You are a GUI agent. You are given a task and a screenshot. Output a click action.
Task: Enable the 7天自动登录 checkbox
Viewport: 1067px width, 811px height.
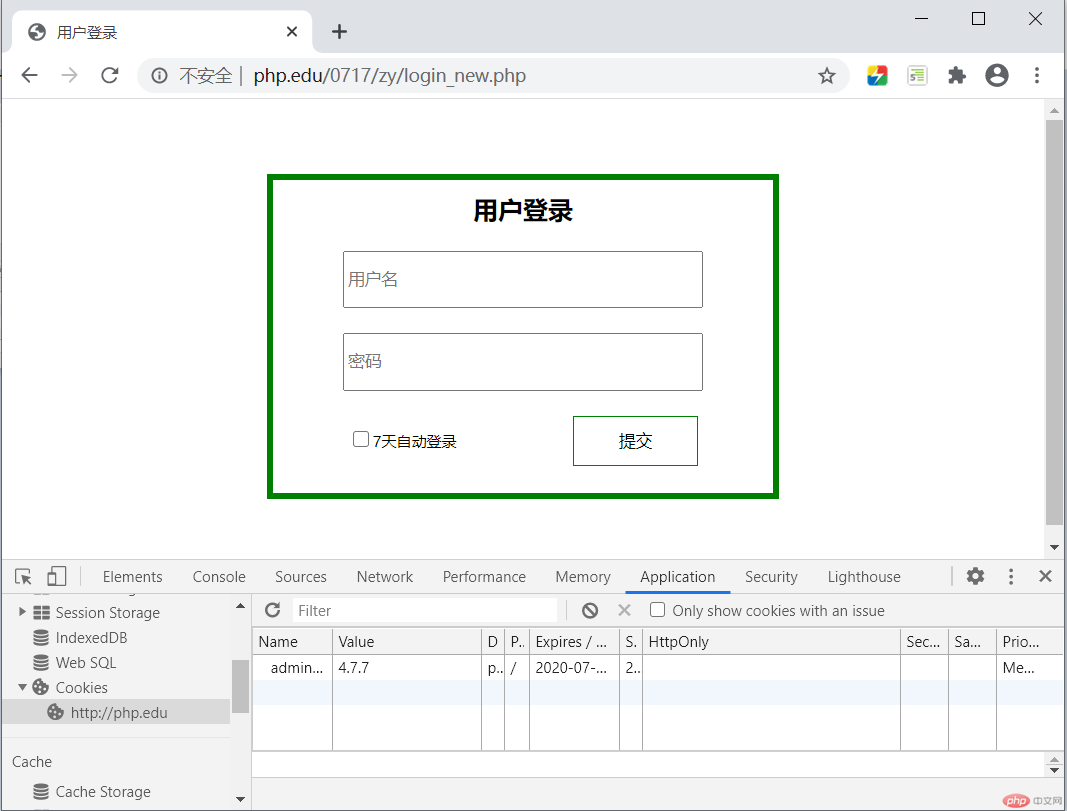[361, 440]
